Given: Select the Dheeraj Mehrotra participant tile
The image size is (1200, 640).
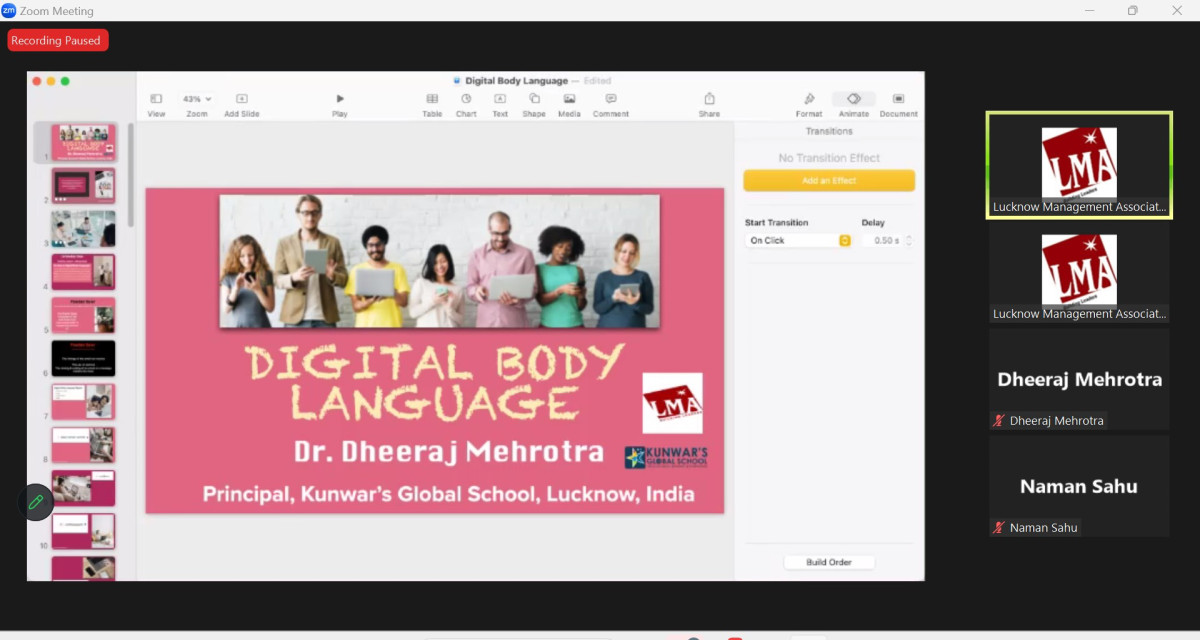Looking at the screenshot, I should point(1079,380).
